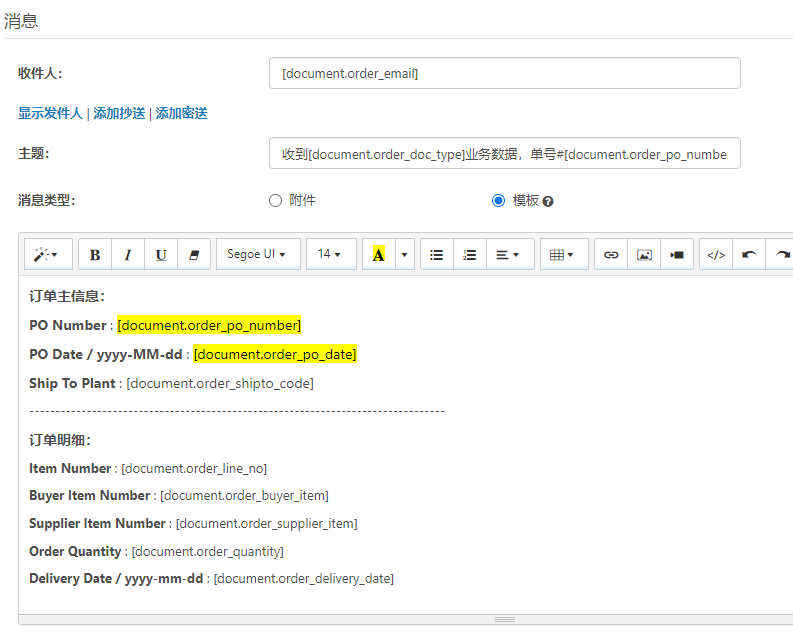Toggle underline formatting

(161, 254)
